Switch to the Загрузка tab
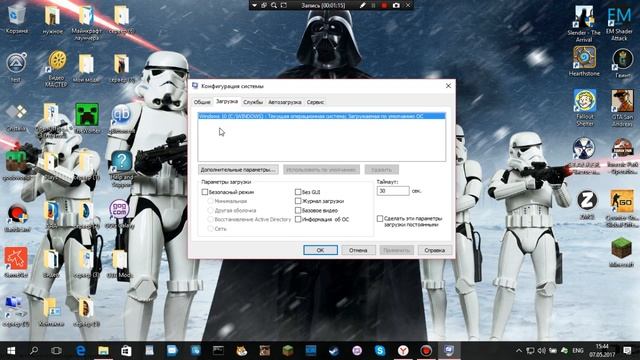640x360 pixels. tap(227, 101)
